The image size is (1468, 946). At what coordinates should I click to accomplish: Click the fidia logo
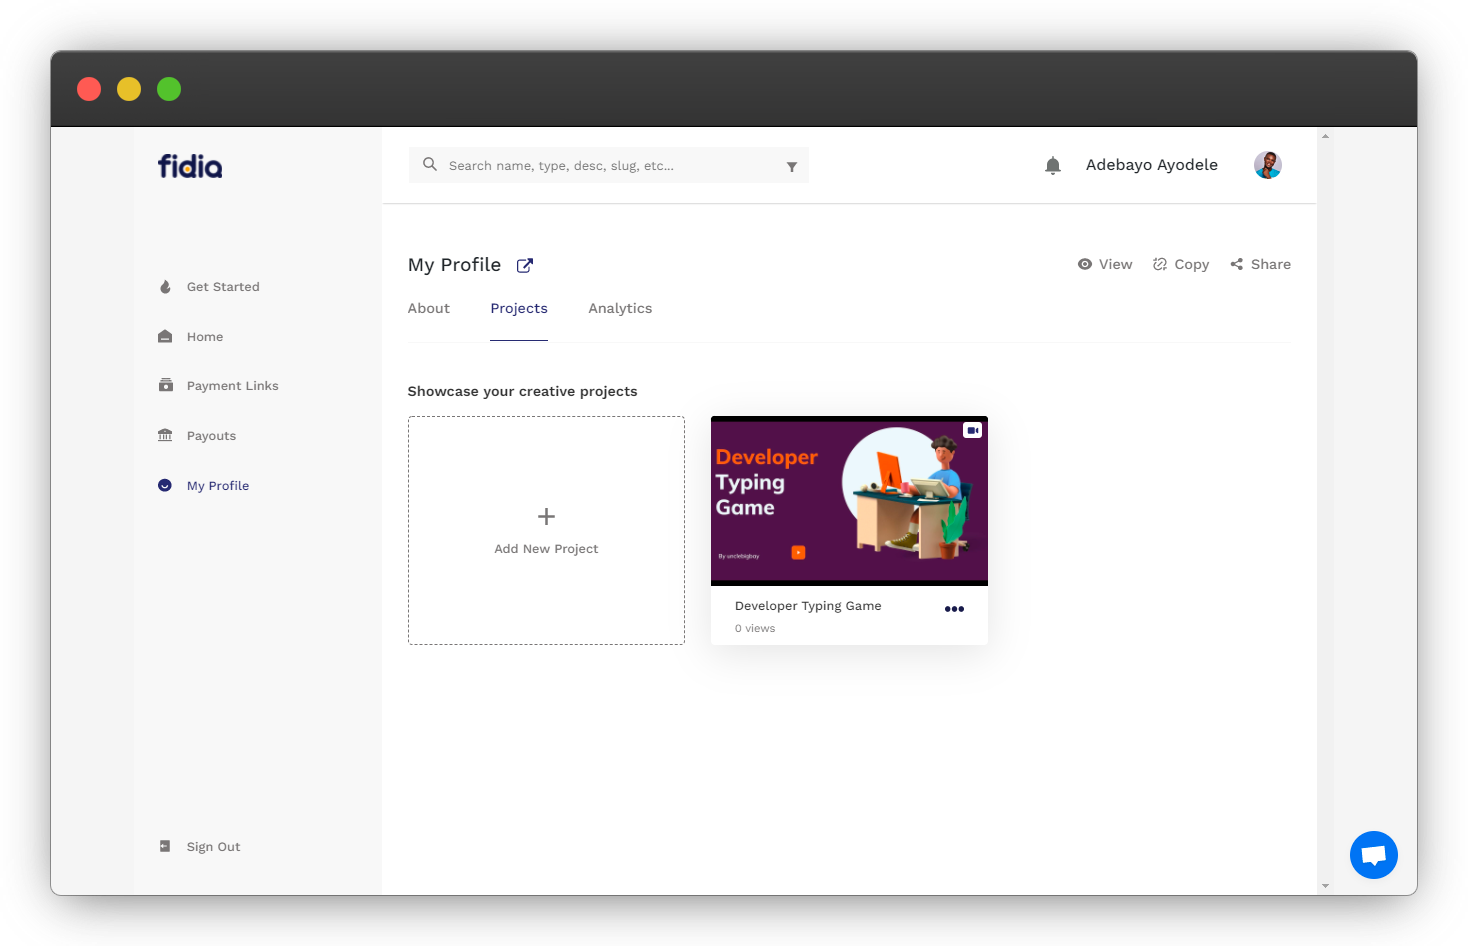pos(190,166)
